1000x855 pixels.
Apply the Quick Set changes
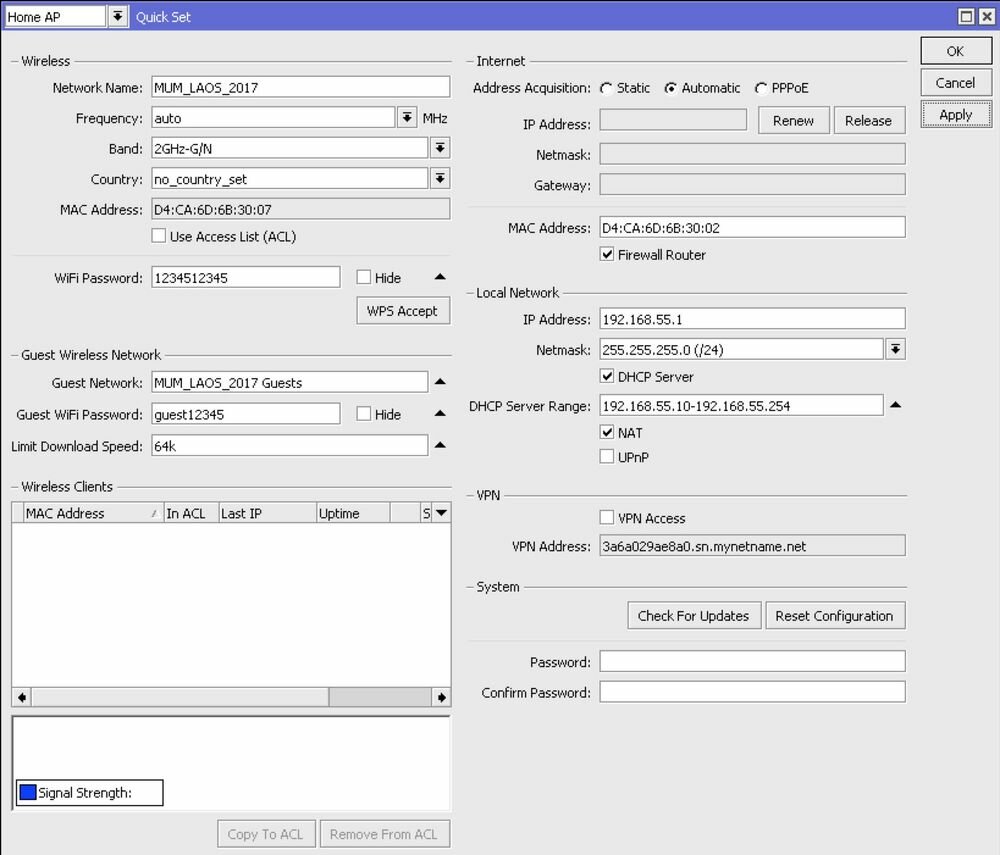tap(955, 115)
